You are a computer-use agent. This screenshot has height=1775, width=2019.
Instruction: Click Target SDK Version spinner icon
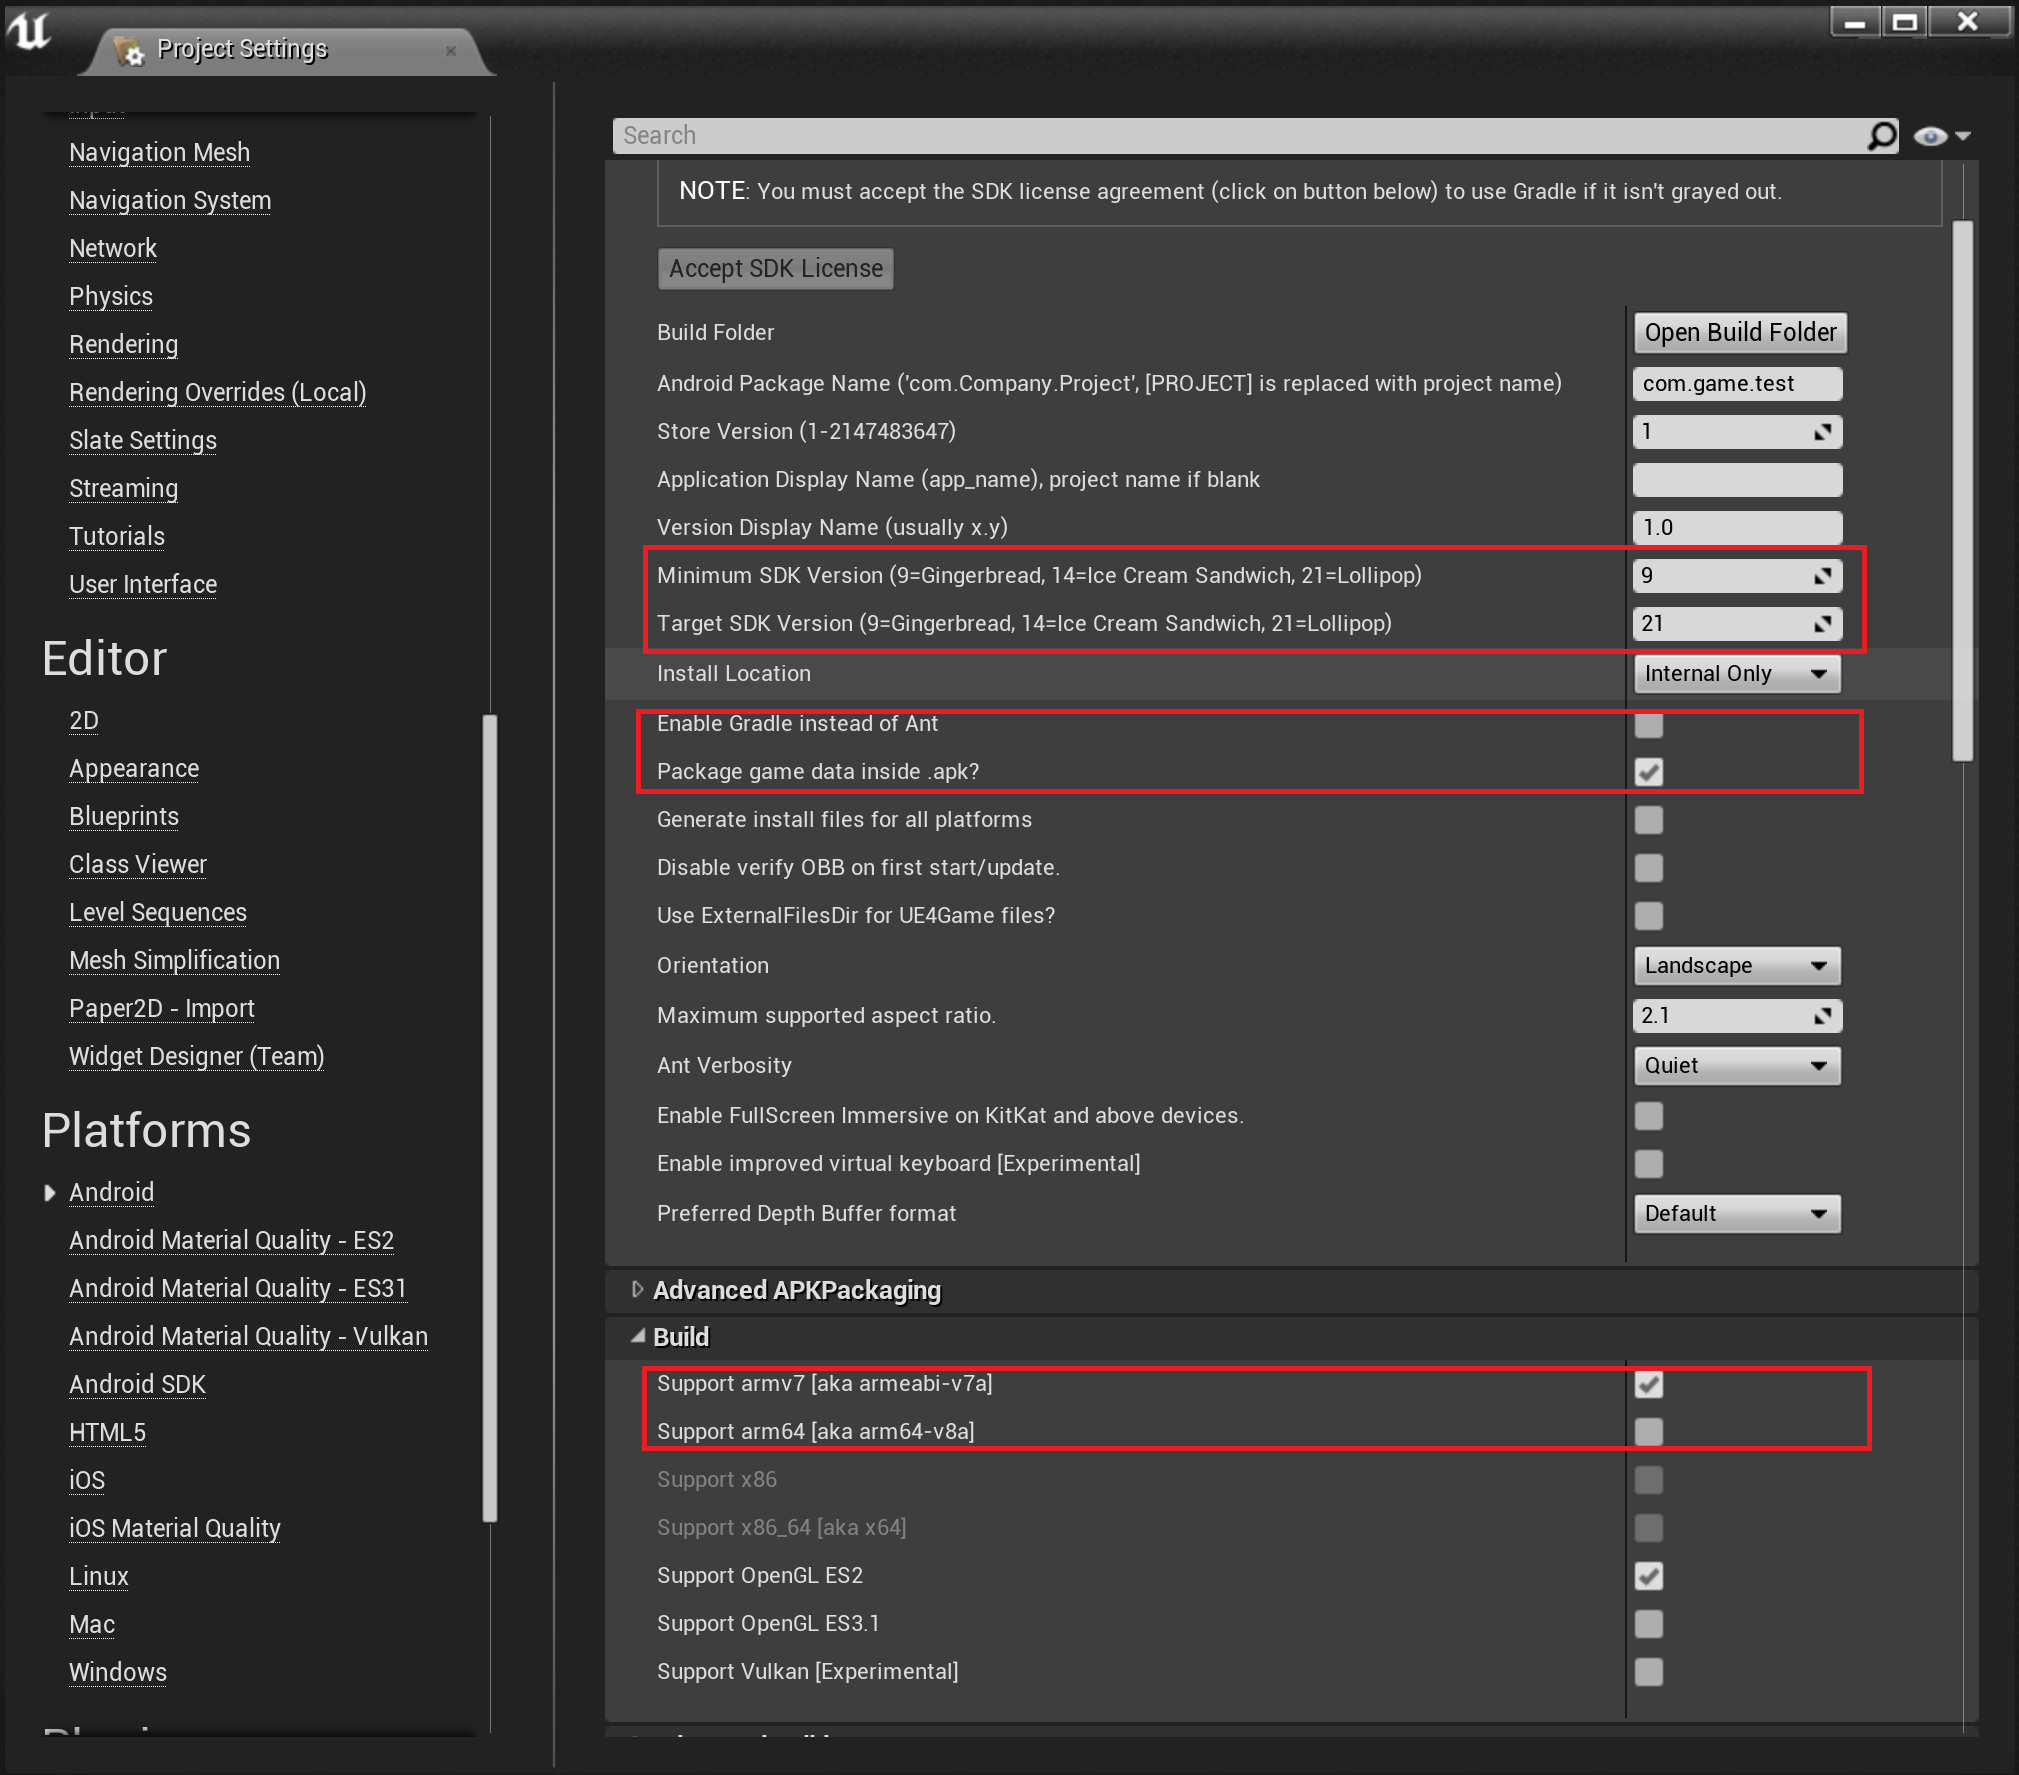coord(1822,624)
